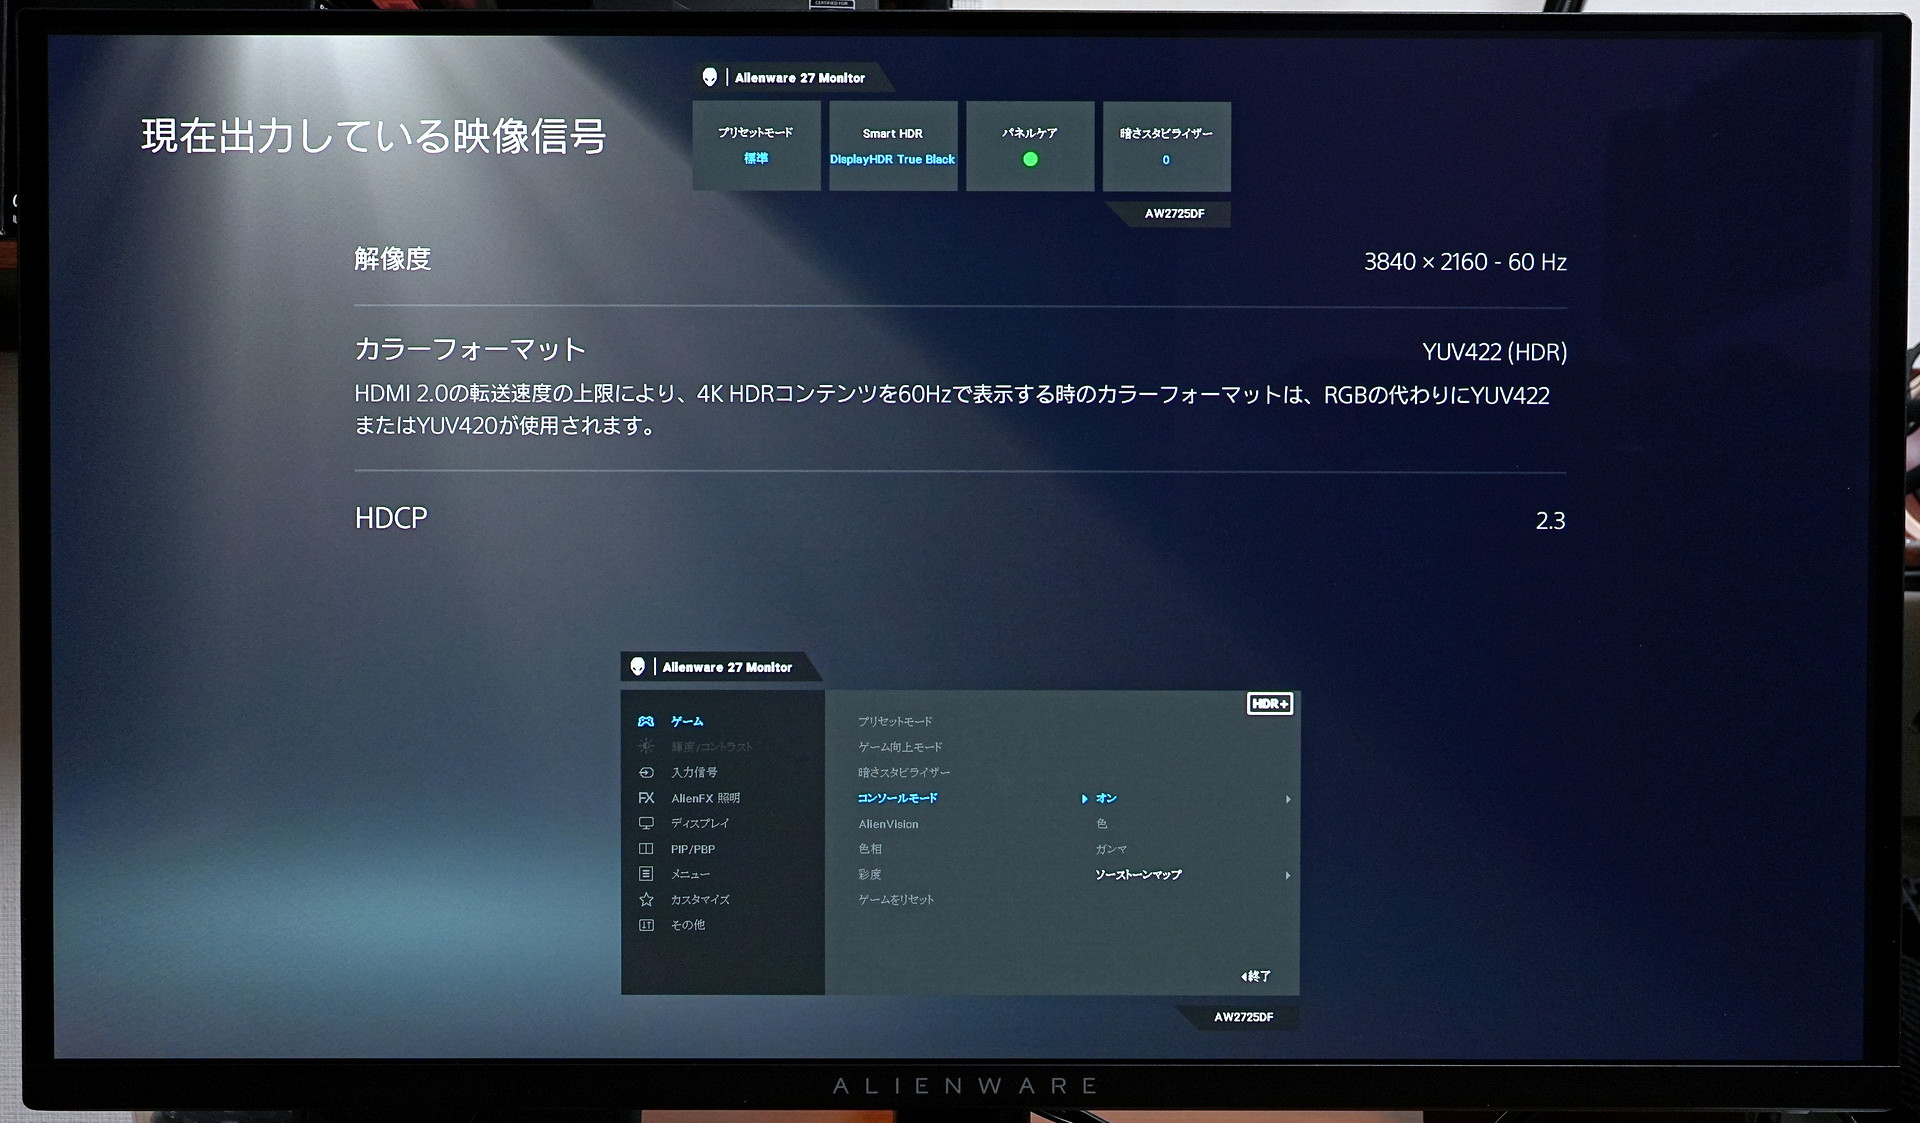Open the AlienFX 照明 menu category

706,798
